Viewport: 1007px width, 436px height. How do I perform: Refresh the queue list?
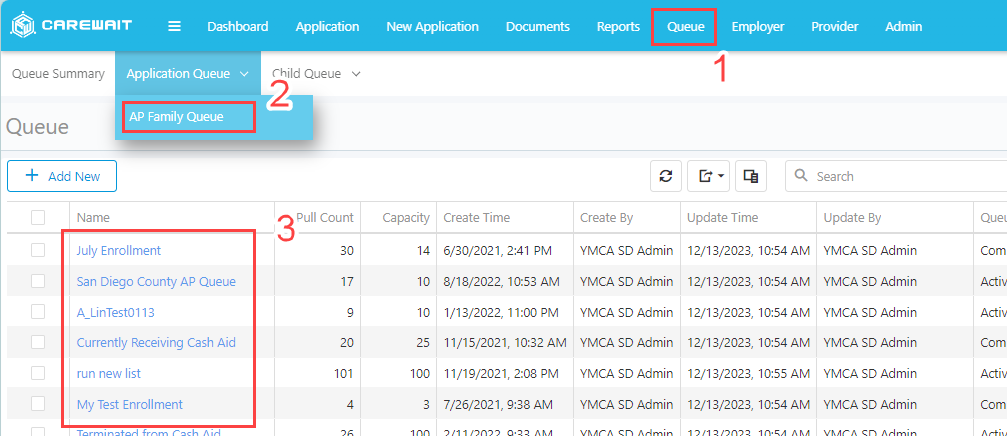pos(665,176)
